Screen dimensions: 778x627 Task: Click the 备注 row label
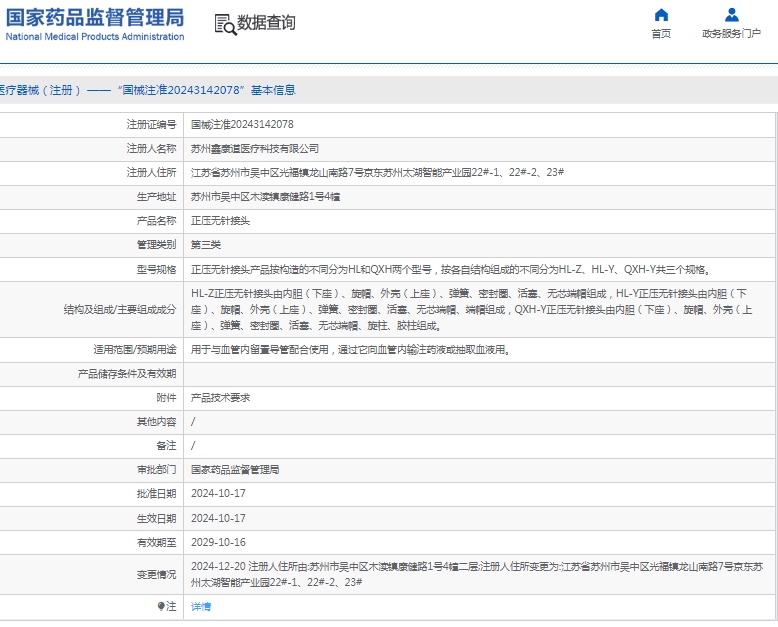[166, 445]
